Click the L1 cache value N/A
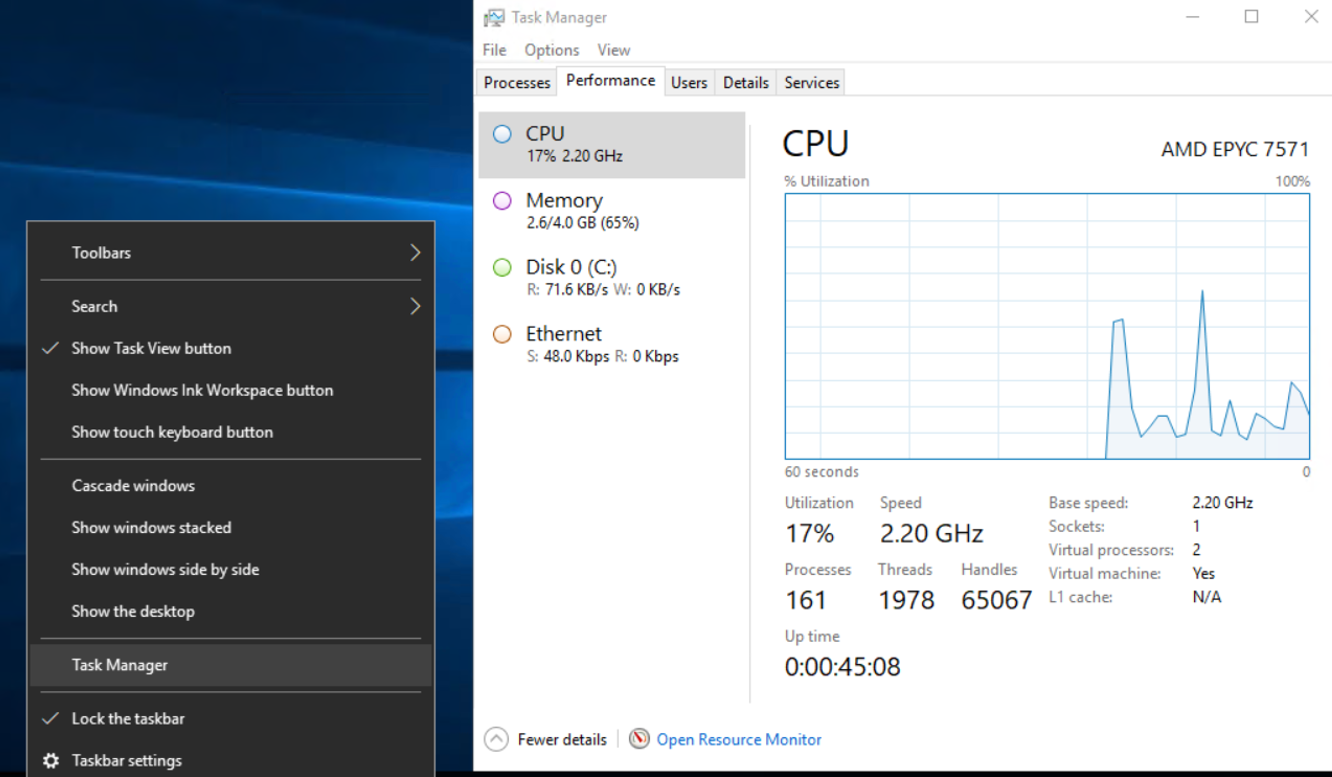1332x777 pixels. (x=1207, y=597)
